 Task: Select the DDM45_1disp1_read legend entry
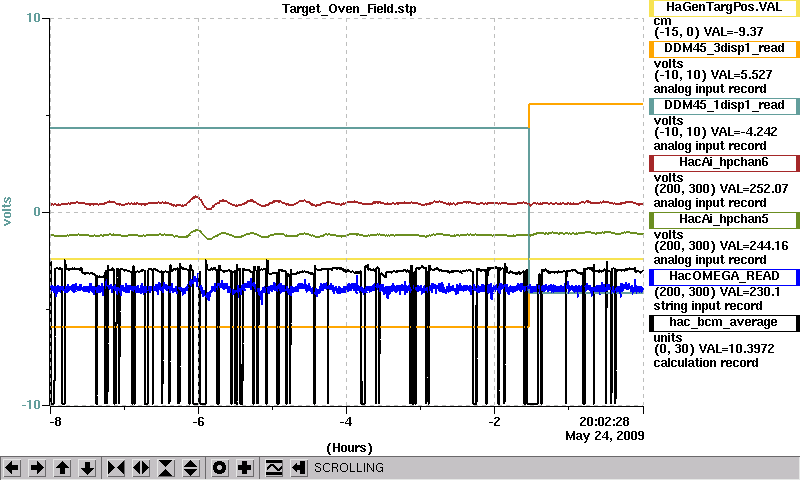click(x=724, y=106)
